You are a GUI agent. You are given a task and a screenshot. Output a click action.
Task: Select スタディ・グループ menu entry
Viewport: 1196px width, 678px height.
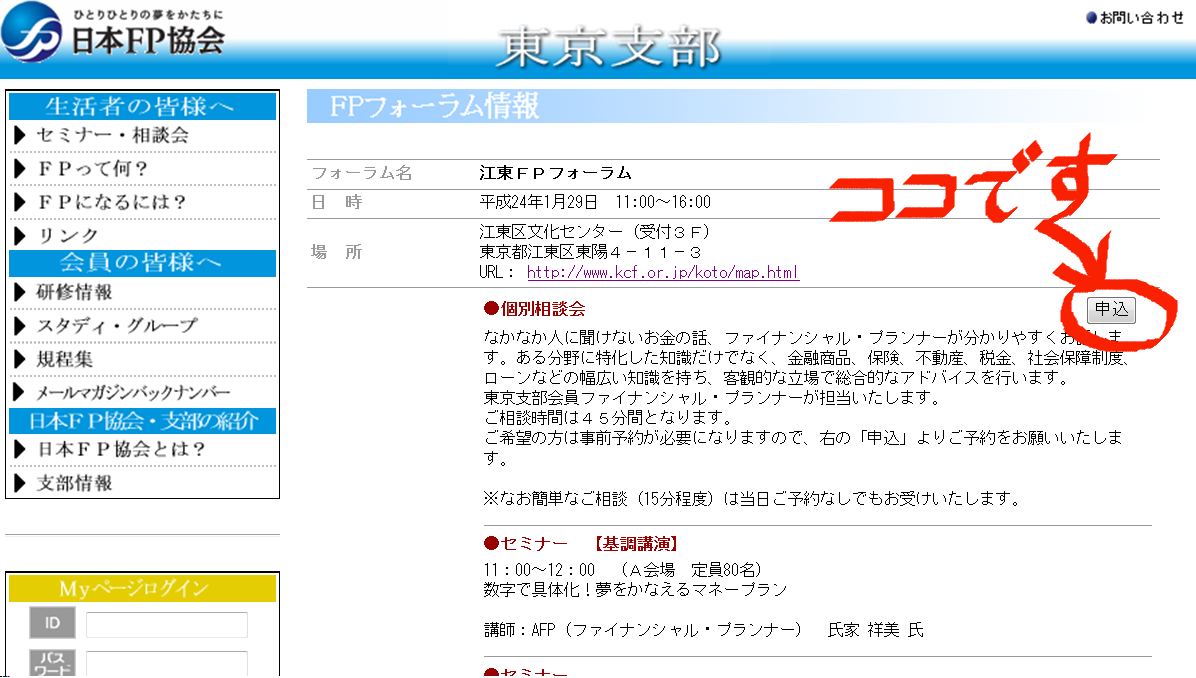click(117, 326)
